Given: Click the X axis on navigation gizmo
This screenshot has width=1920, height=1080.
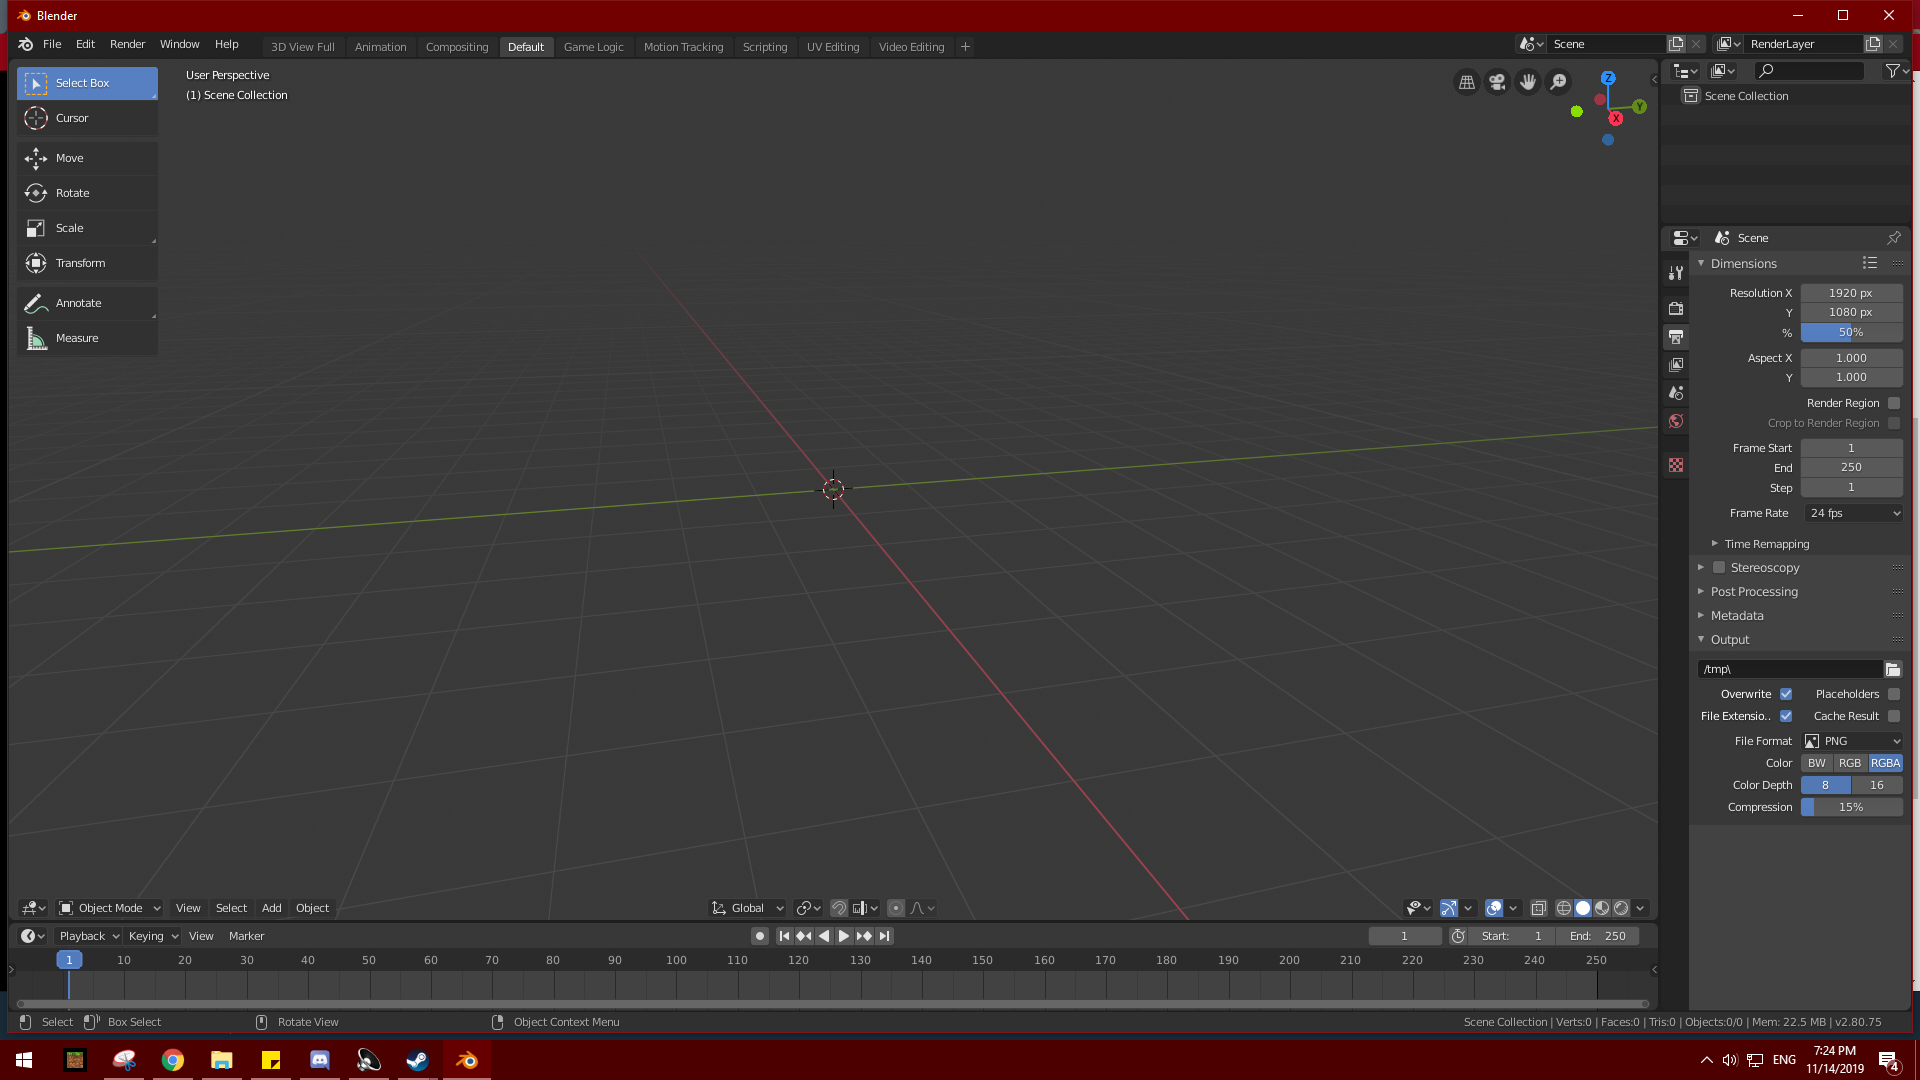Looking at the screenshot, I should coord(1616,118).
